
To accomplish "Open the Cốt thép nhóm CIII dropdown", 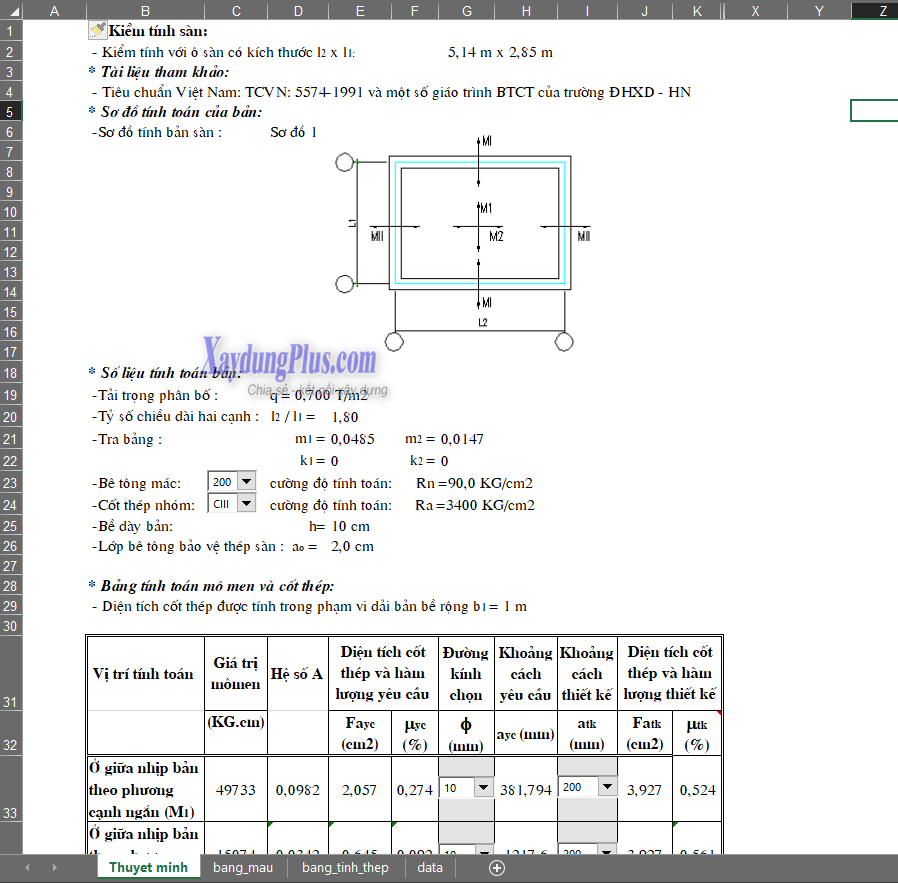I will (247, 504).
